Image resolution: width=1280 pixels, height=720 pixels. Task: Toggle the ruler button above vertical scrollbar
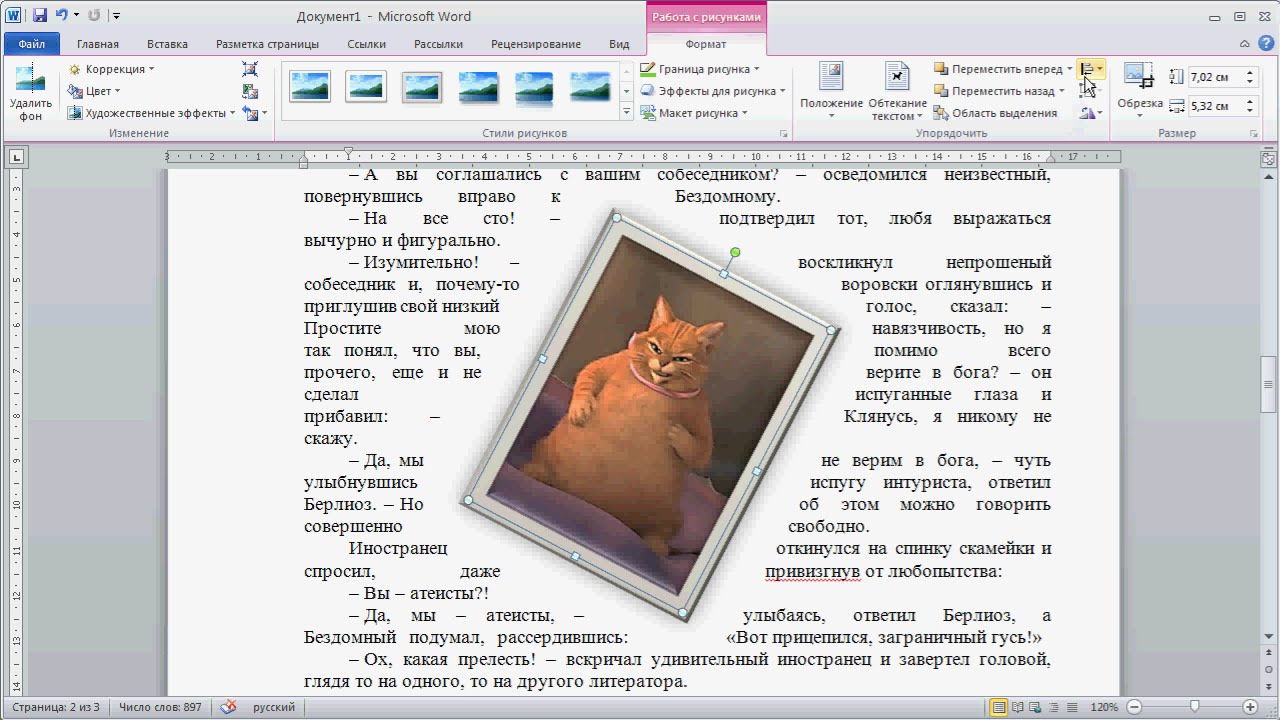pos(1268,158)
